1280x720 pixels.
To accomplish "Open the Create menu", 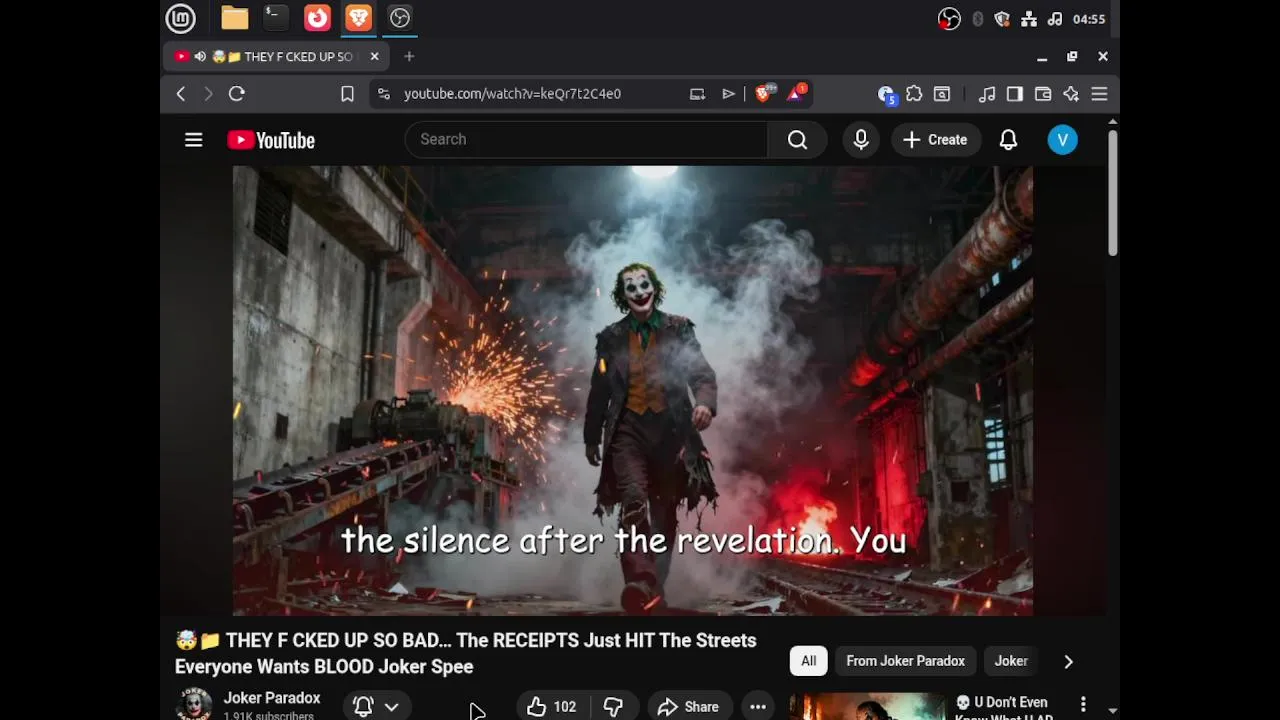I will [x=935, y=139].
